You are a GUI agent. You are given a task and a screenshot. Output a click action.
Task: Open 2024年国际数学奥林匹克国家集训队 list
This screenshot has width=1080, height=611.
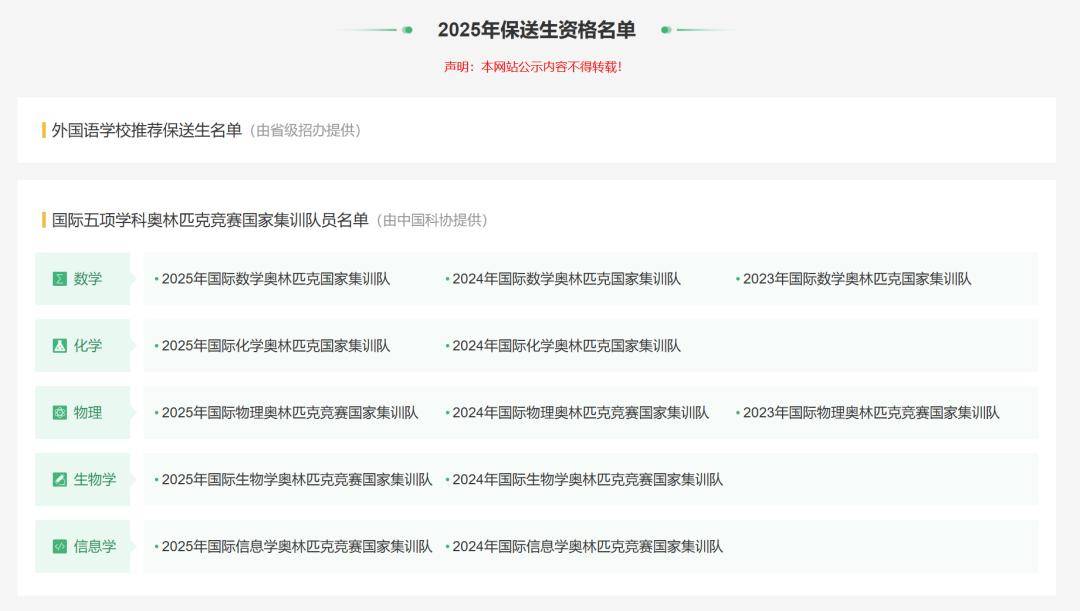tap(566, 279)
